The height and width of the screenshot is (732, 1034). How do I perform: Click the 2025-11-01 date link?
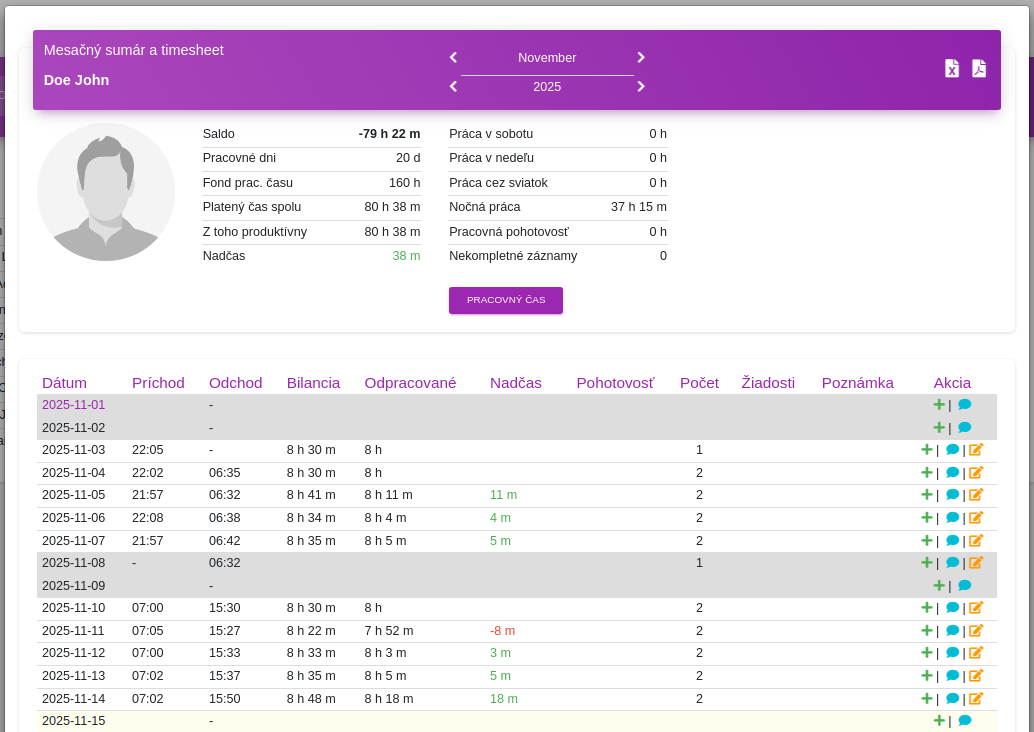click(73, 405)
